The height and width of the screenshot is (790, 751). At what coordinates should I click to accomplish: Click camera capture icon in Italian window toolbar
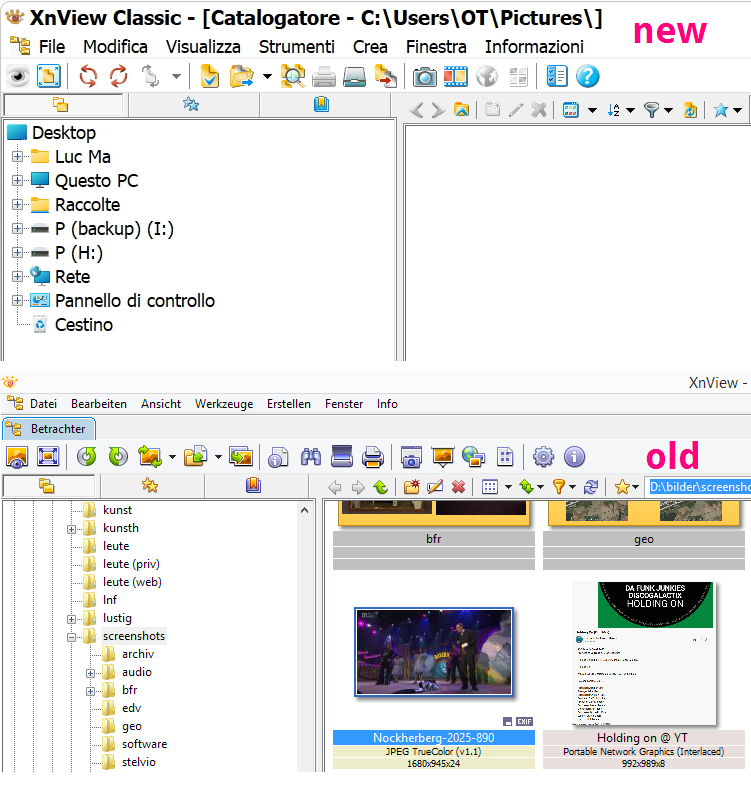click(x=424, y=77)
